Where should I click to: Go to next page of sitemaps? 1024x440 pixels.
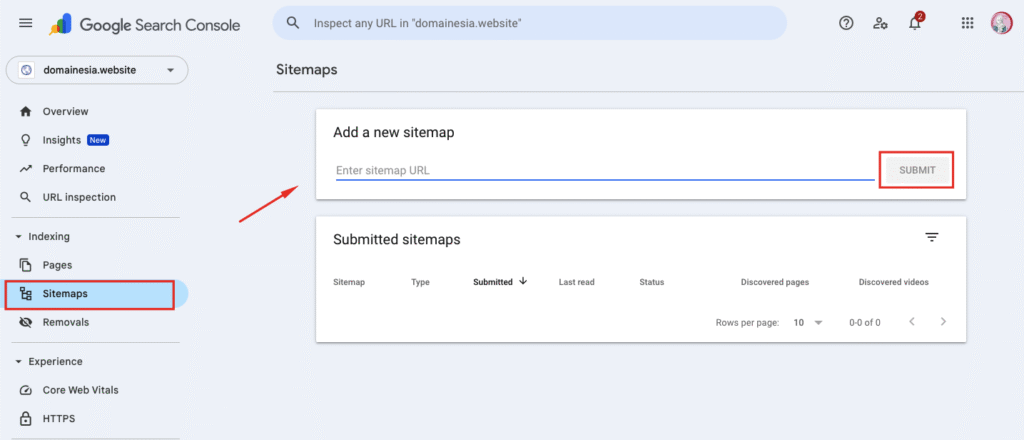pyautogui.click(x=942, y=321)
